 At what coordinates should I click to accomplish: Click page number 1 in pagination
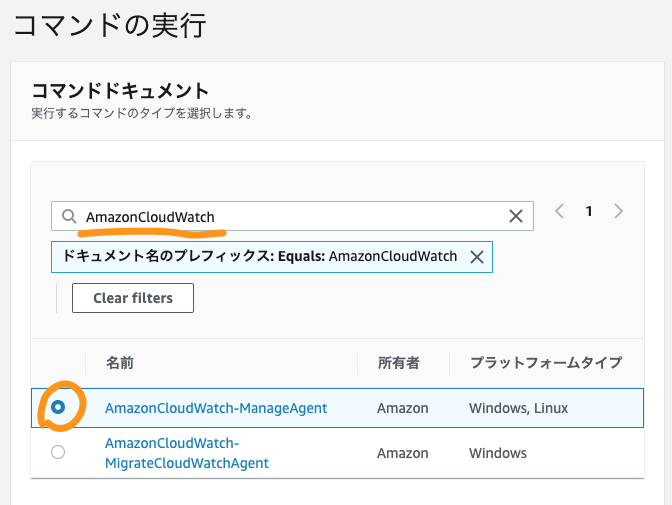tap(589, 211)
